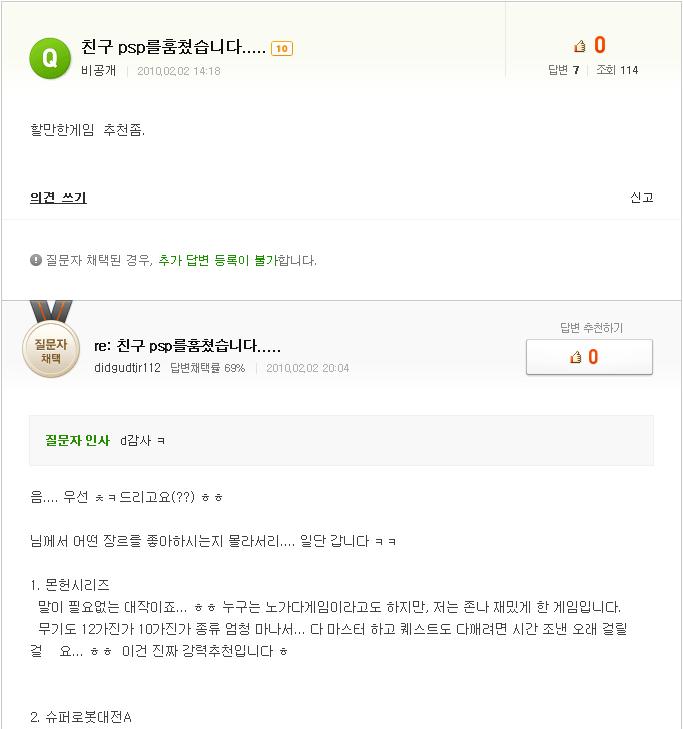Click the 질문자 인사 label
Viewport: 683px width, 729px height.
coord(77,441)
